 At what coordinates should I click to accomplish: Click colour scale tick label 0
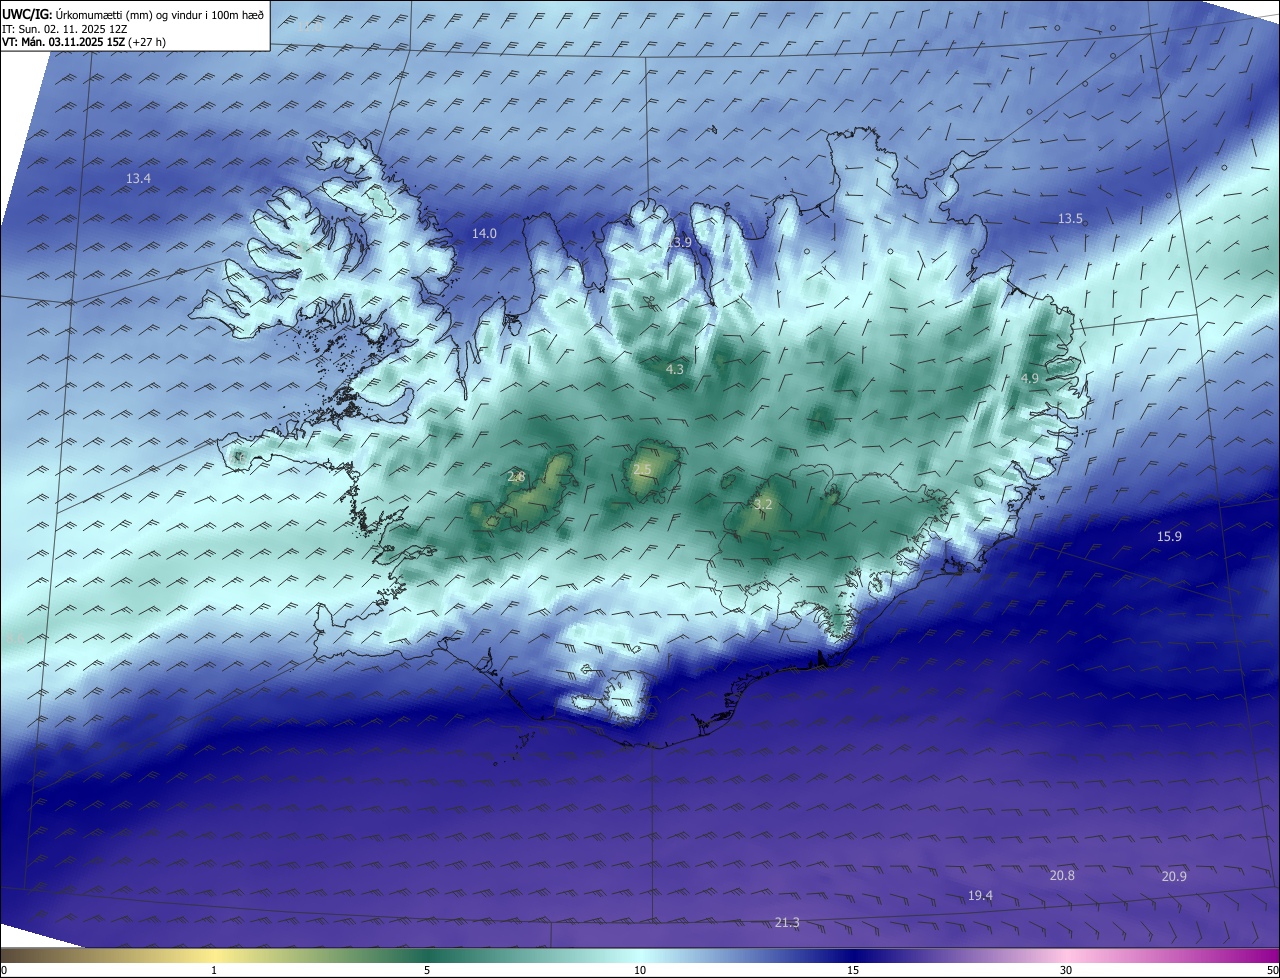point(3,970)
